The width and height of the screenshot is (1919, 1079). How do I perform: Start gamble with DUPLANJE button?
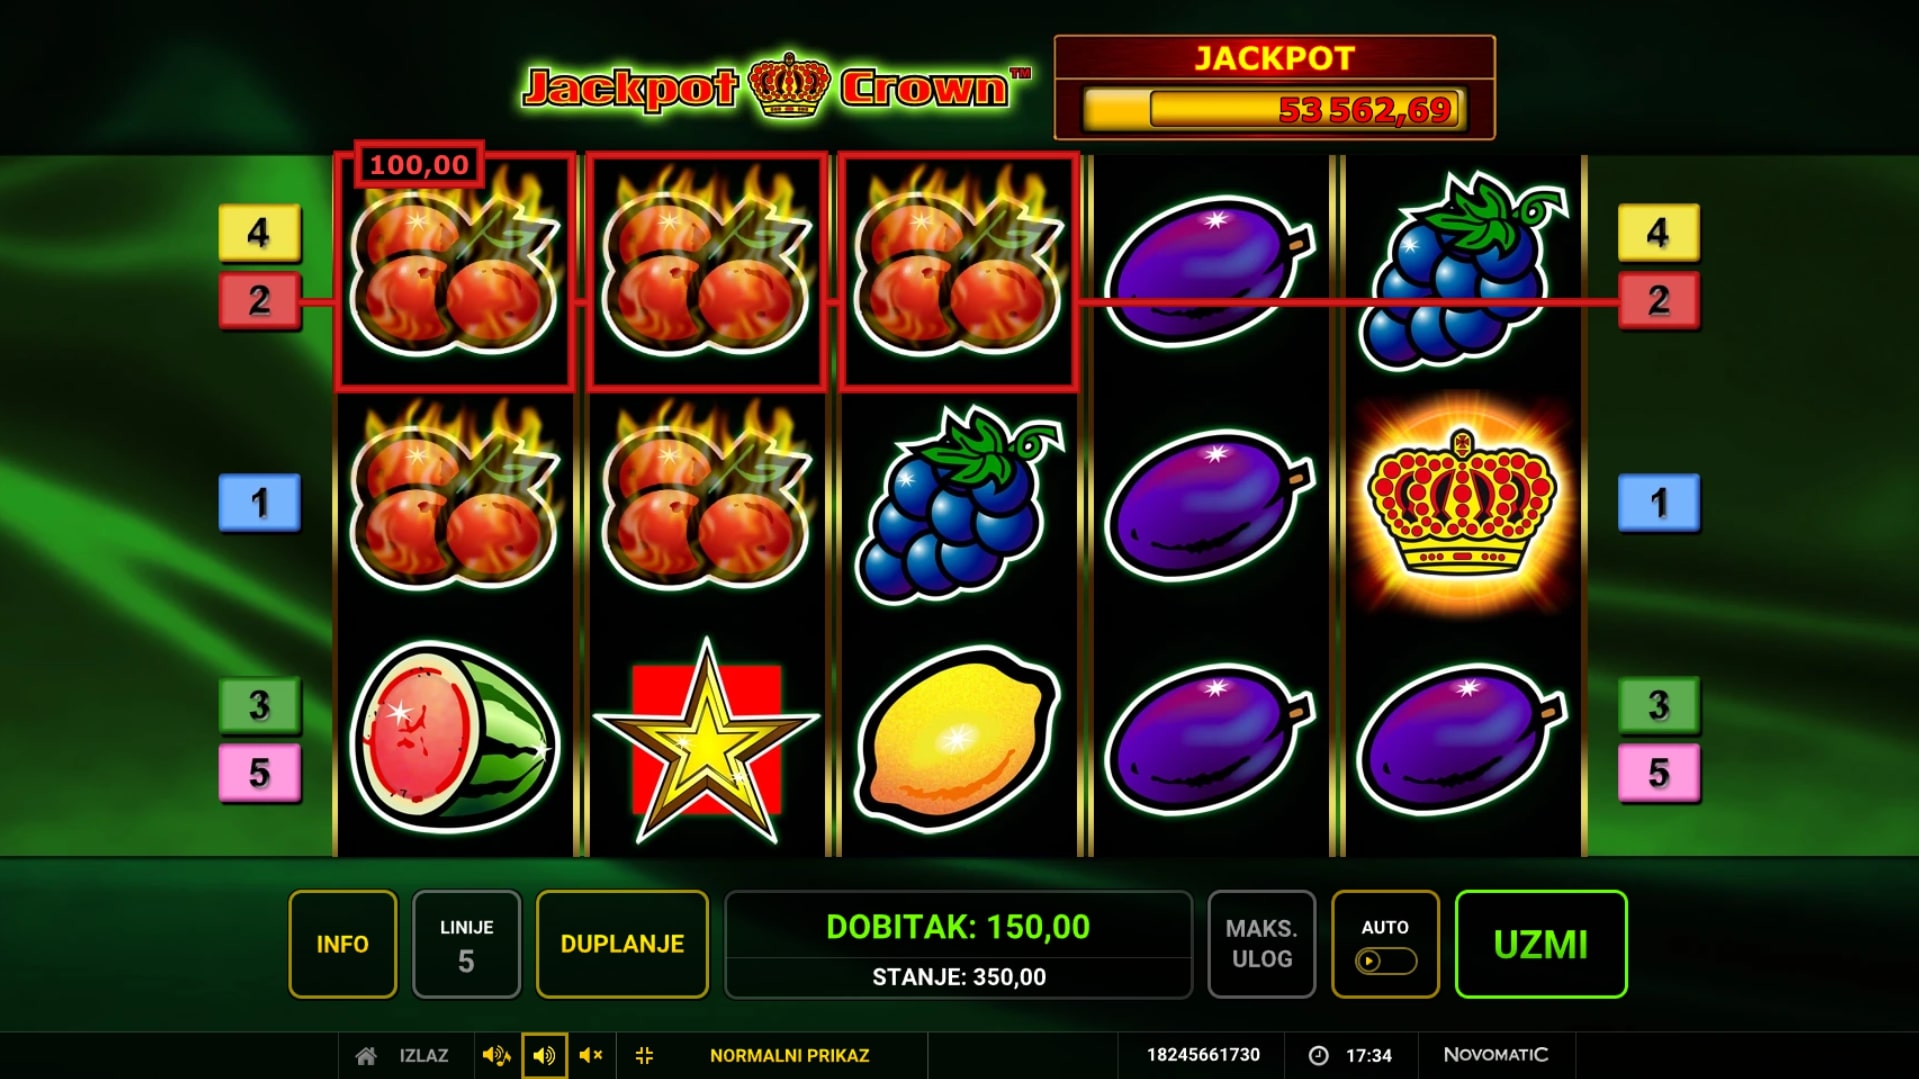(622, 944)
